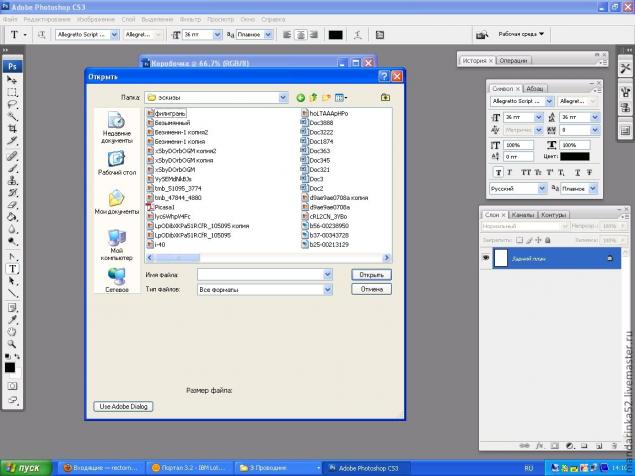Image resolution: width=635 pixels, height=476 pixels.
Task: Open anti-aliasing dropdown in options bar
Action: click(x=268, y=35)
